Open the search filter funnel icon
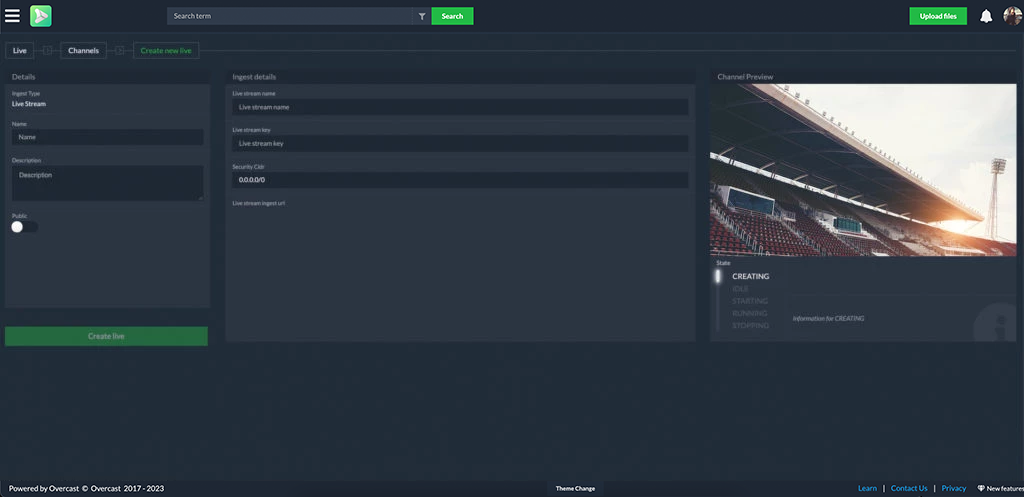The height and width of the screenshot is (497, 1024). pos(422,16)
